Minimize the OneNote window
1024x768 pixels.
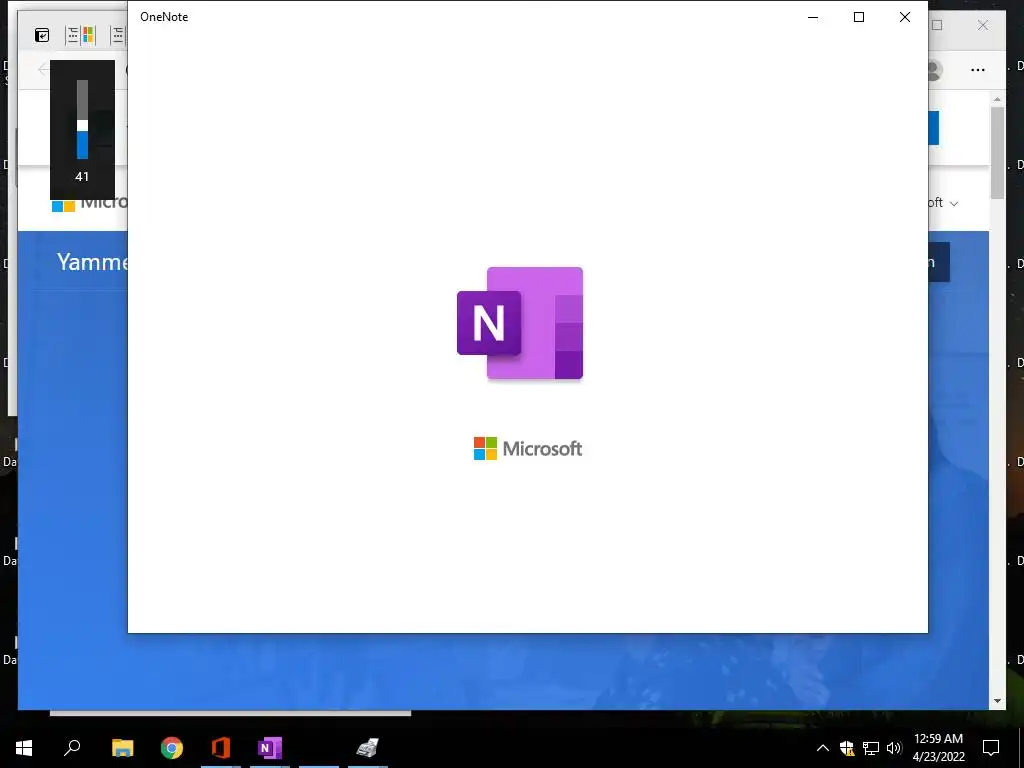point(813,17)
